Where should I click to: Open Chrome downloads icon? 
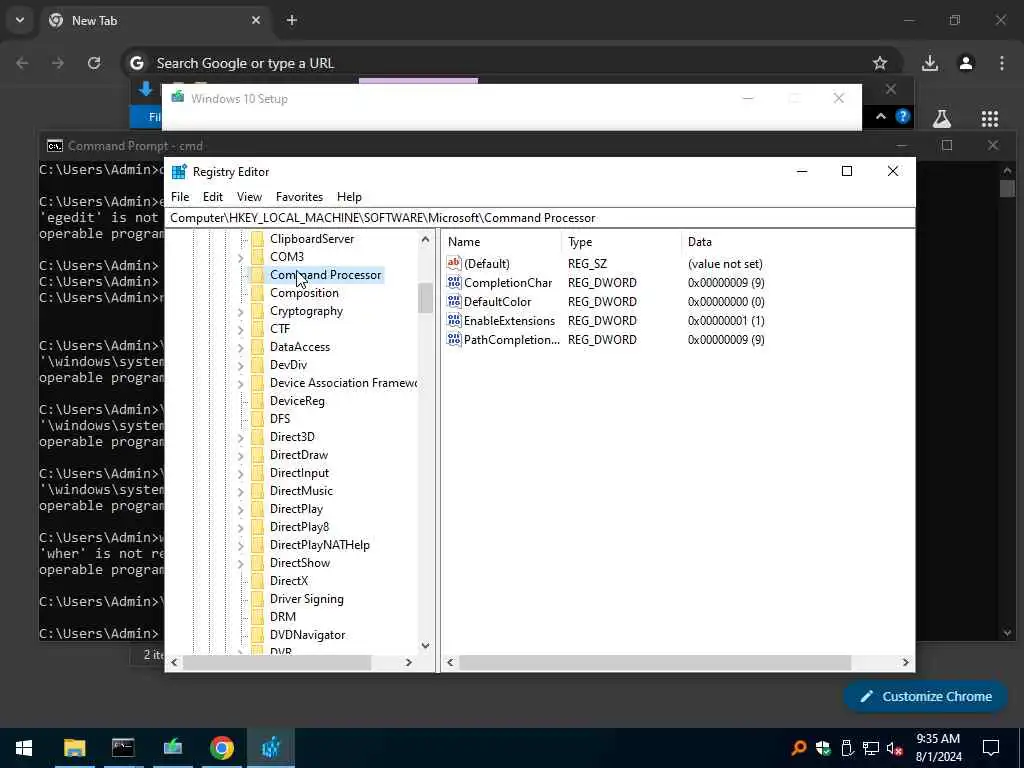[x=930, y=63]
